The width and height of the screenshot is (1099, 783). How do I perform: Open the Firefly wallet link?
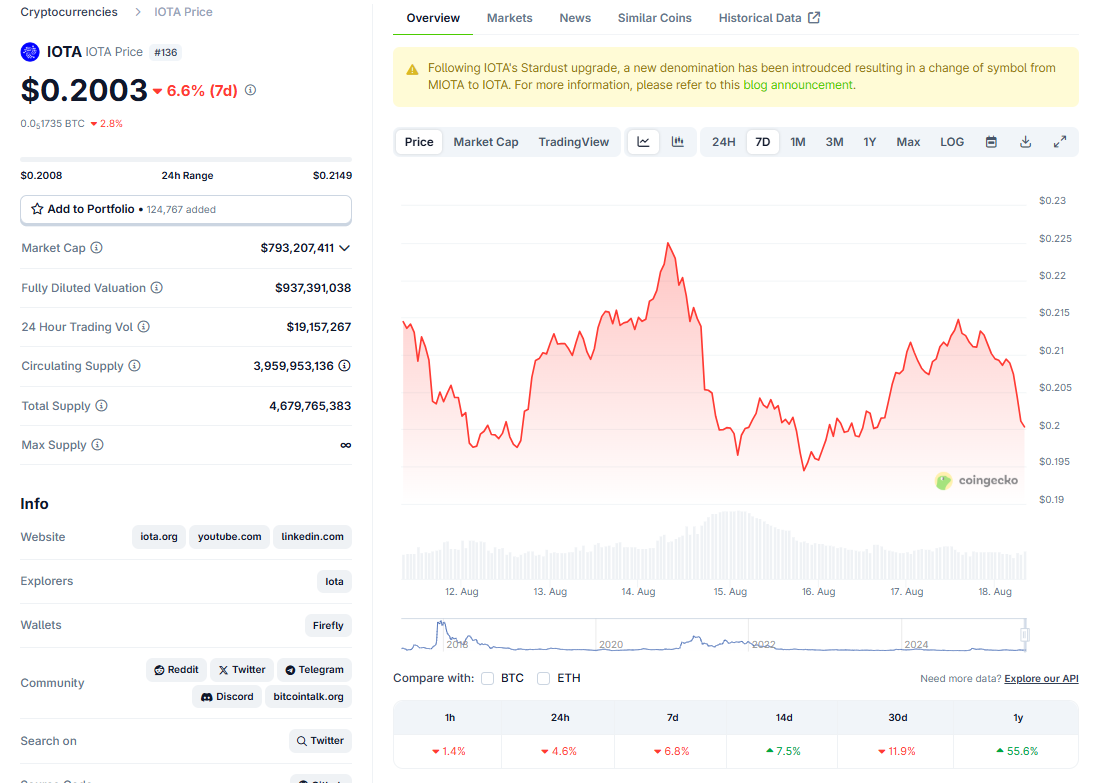(x=328, y=625)
